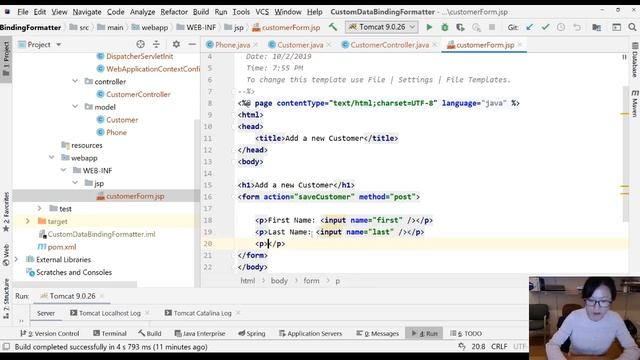Open the Version Control tool window

coord(50,333)
